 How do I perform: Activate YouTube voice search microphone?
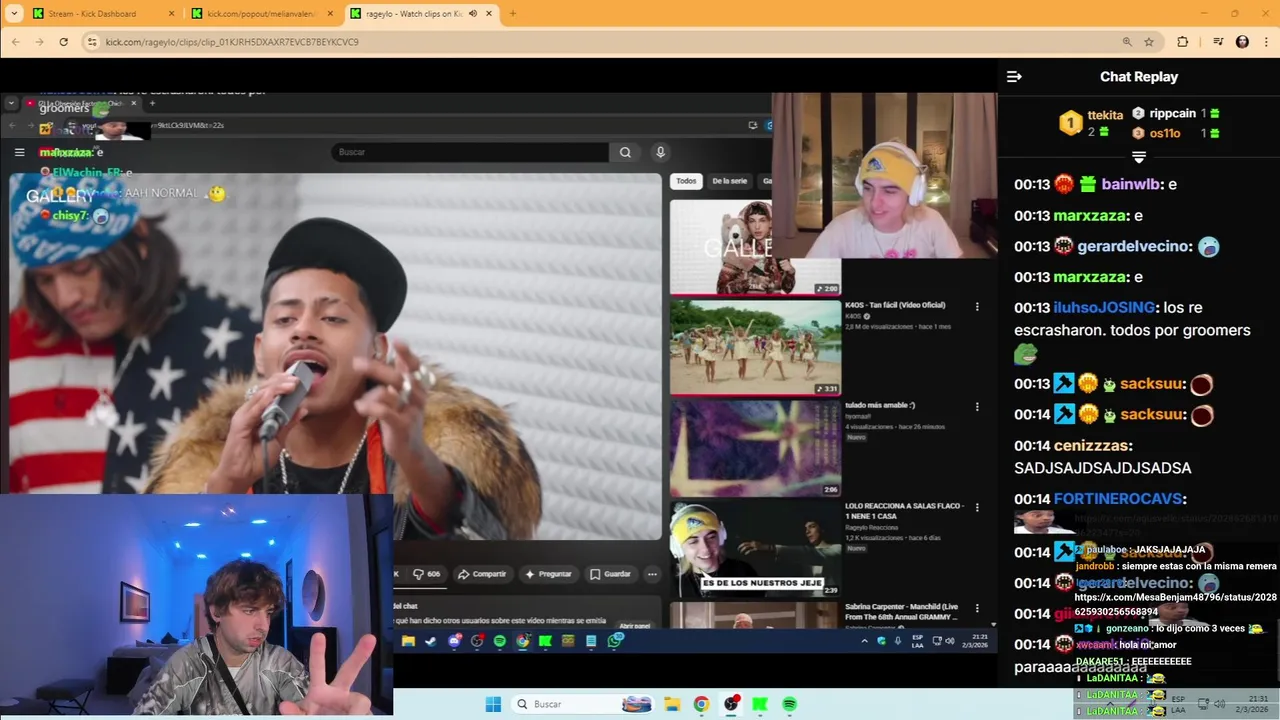point(660,152)
